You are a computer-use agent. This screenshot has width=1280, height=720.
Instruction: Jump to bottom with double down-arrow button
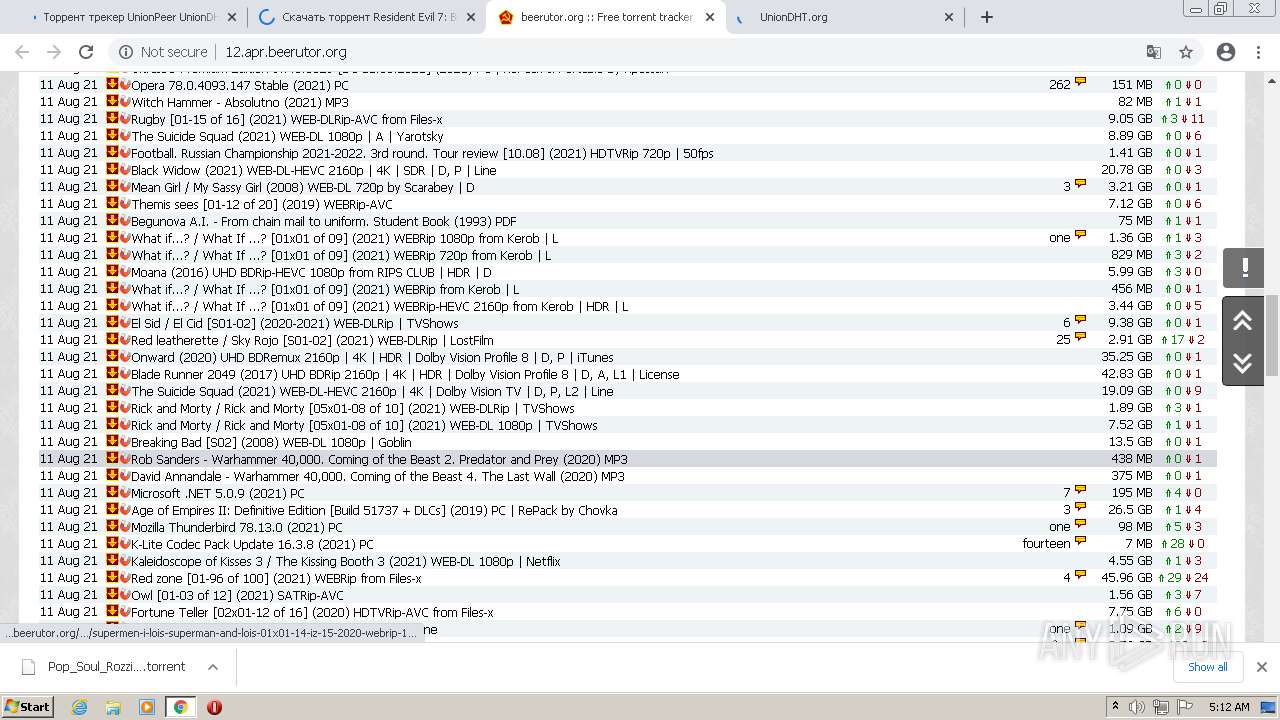[1243, 363]
